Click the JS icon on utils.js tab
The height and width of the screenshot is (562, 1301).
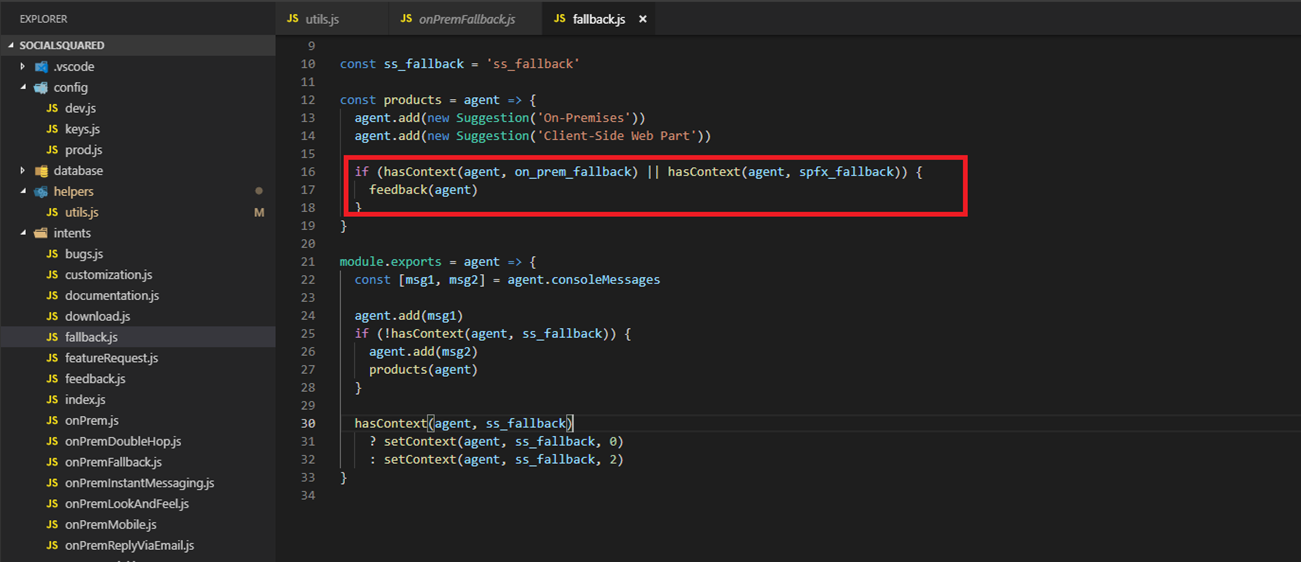coord(292,19)
